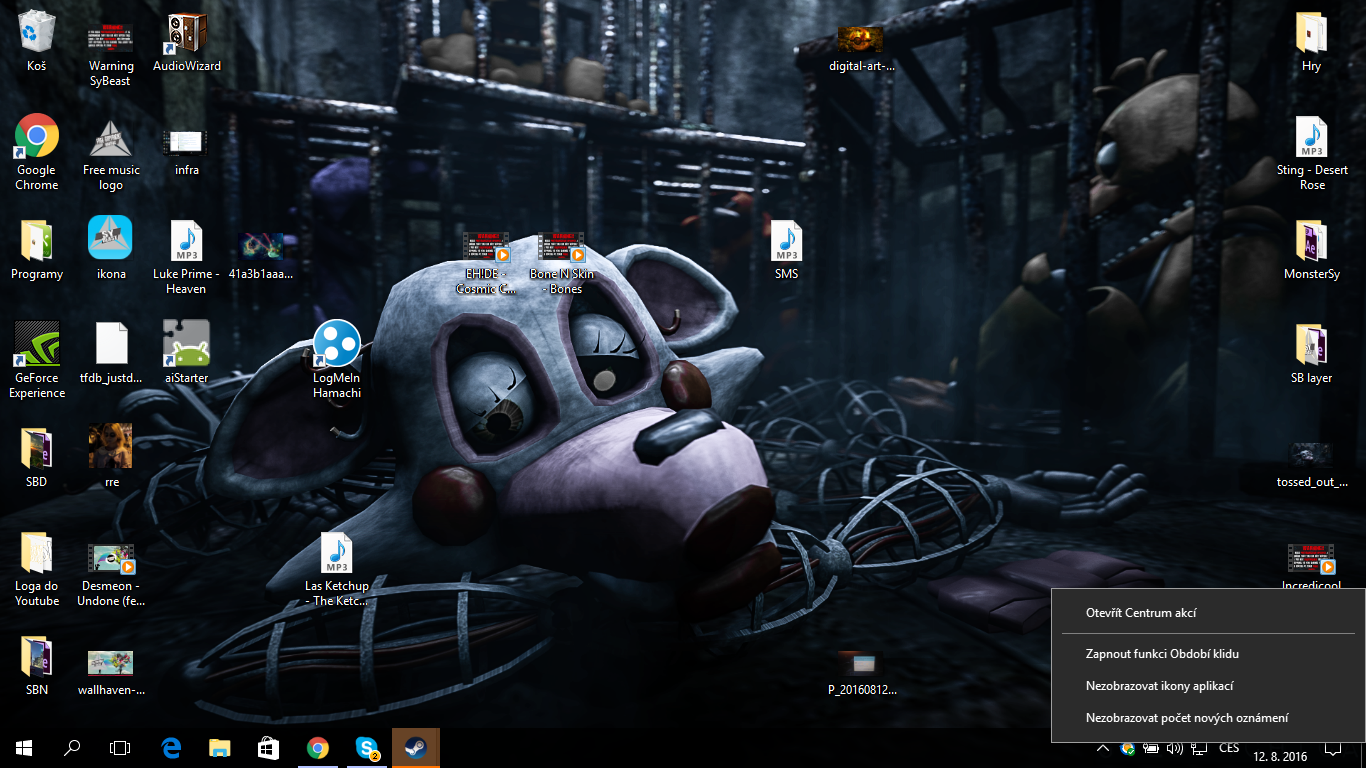Open Task View from the taskbar

[120, 747]
